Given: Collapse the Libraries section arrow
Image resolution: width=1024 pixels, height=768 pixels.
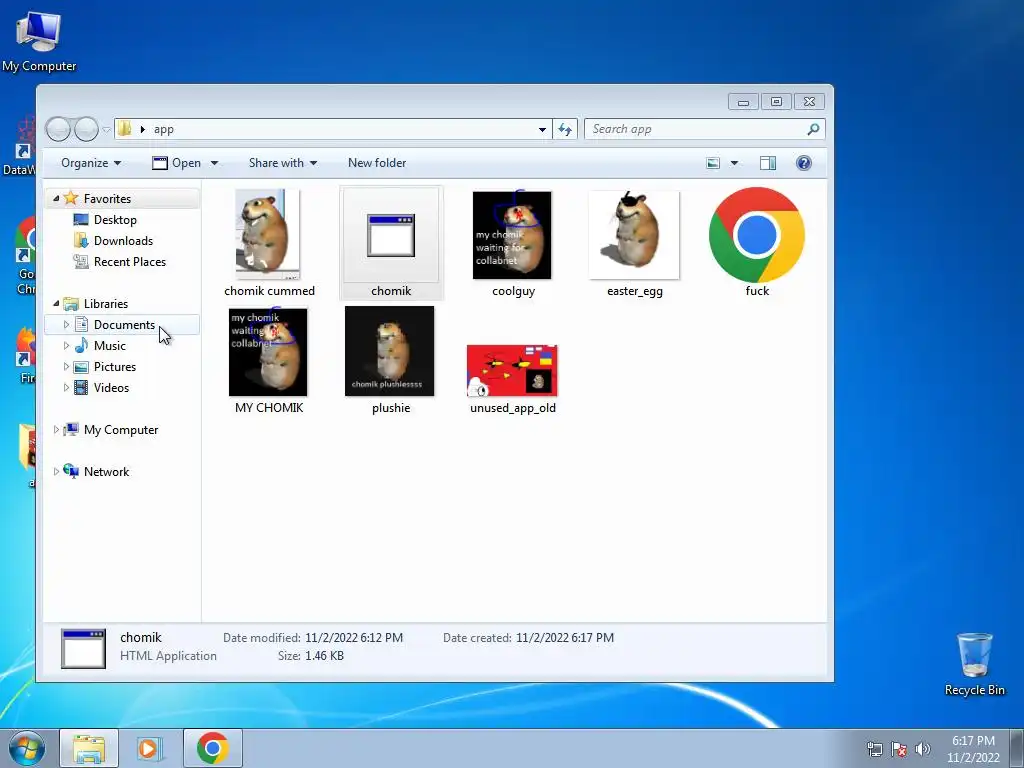Looking at the screenshot, I should [x=56, y=304].
